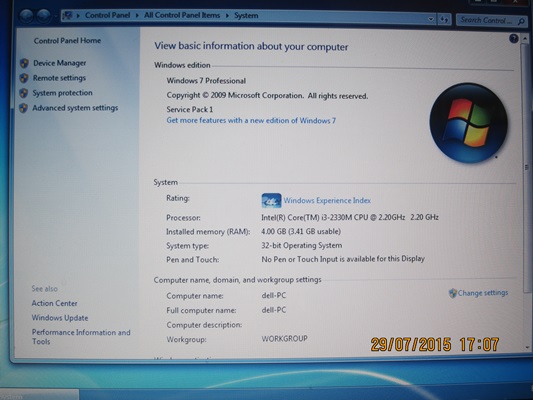Click the refresh button beside address bar
Image resolution: width=533 pixels, height=400 pixels.
(444, 20)
